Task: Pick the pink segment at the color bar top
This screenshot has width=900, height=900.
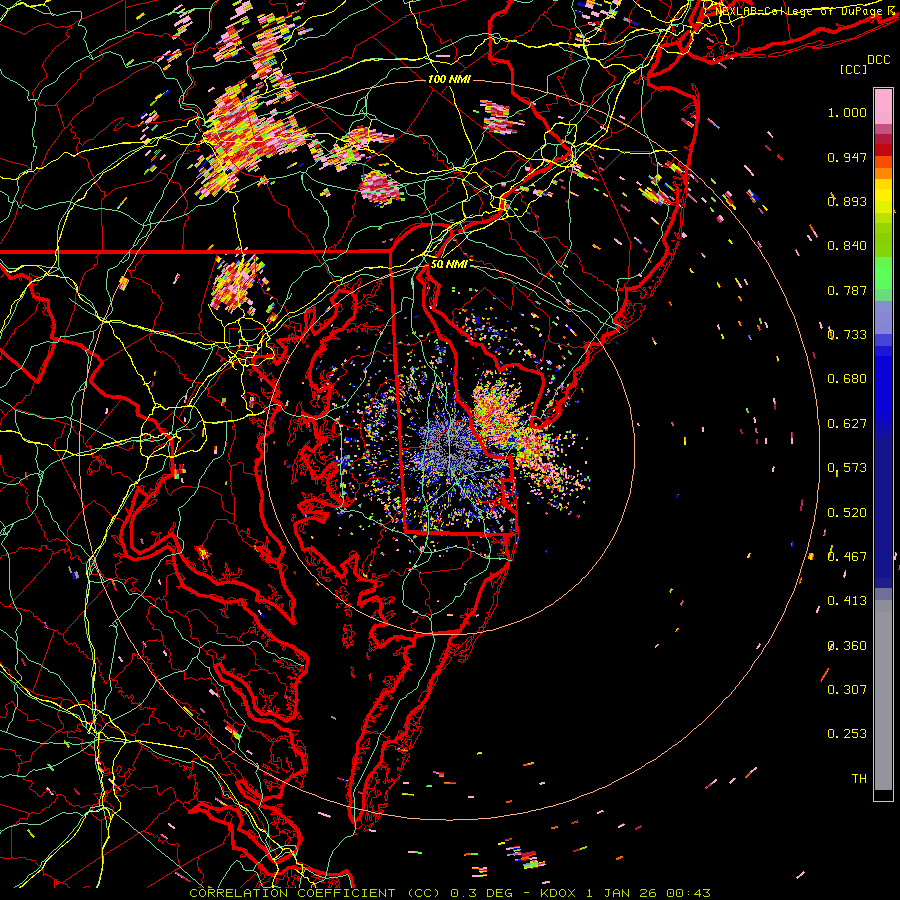Action: pos(883,106)
